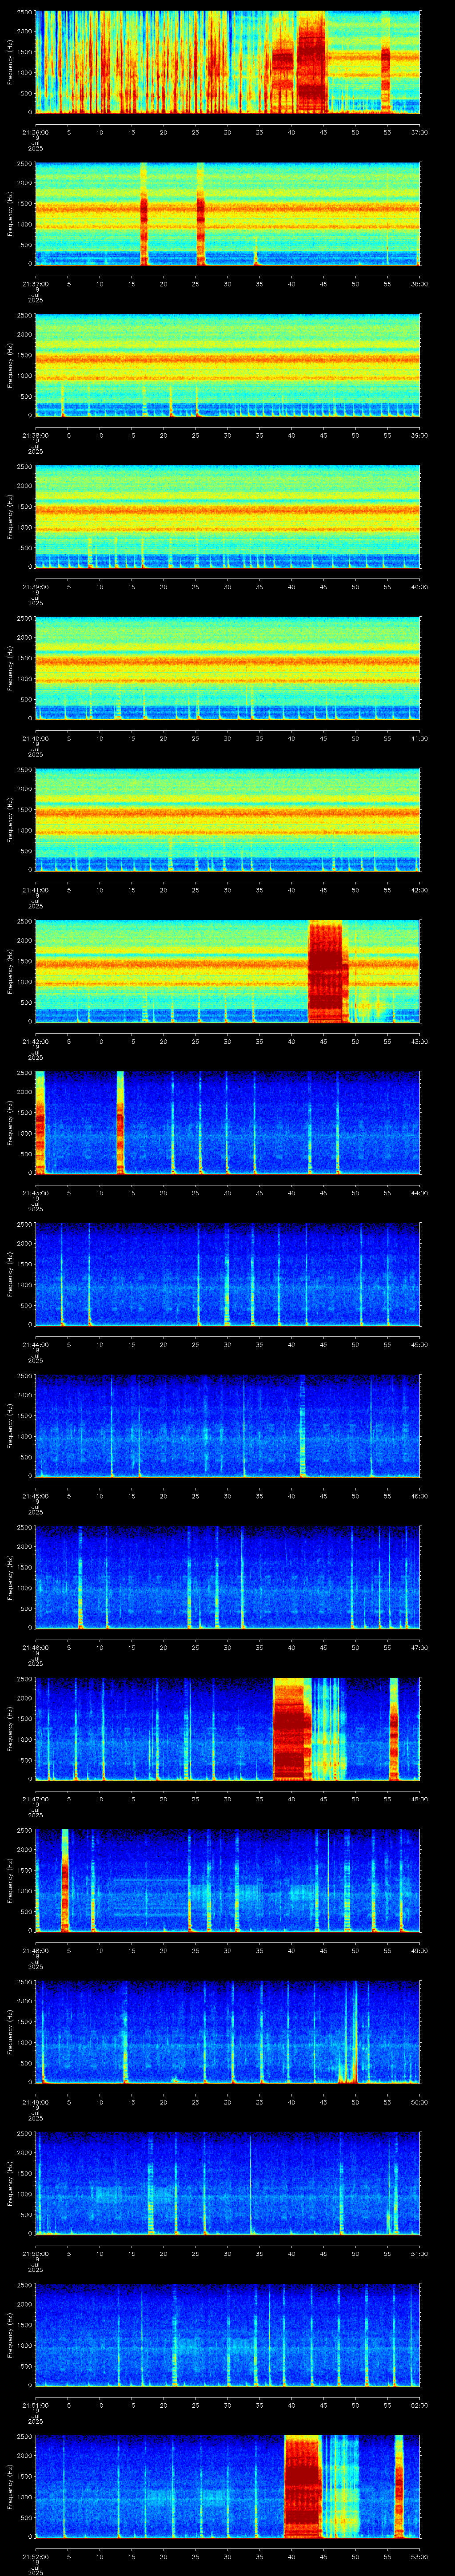Click the 53:00 end time label

point(419,2557)
